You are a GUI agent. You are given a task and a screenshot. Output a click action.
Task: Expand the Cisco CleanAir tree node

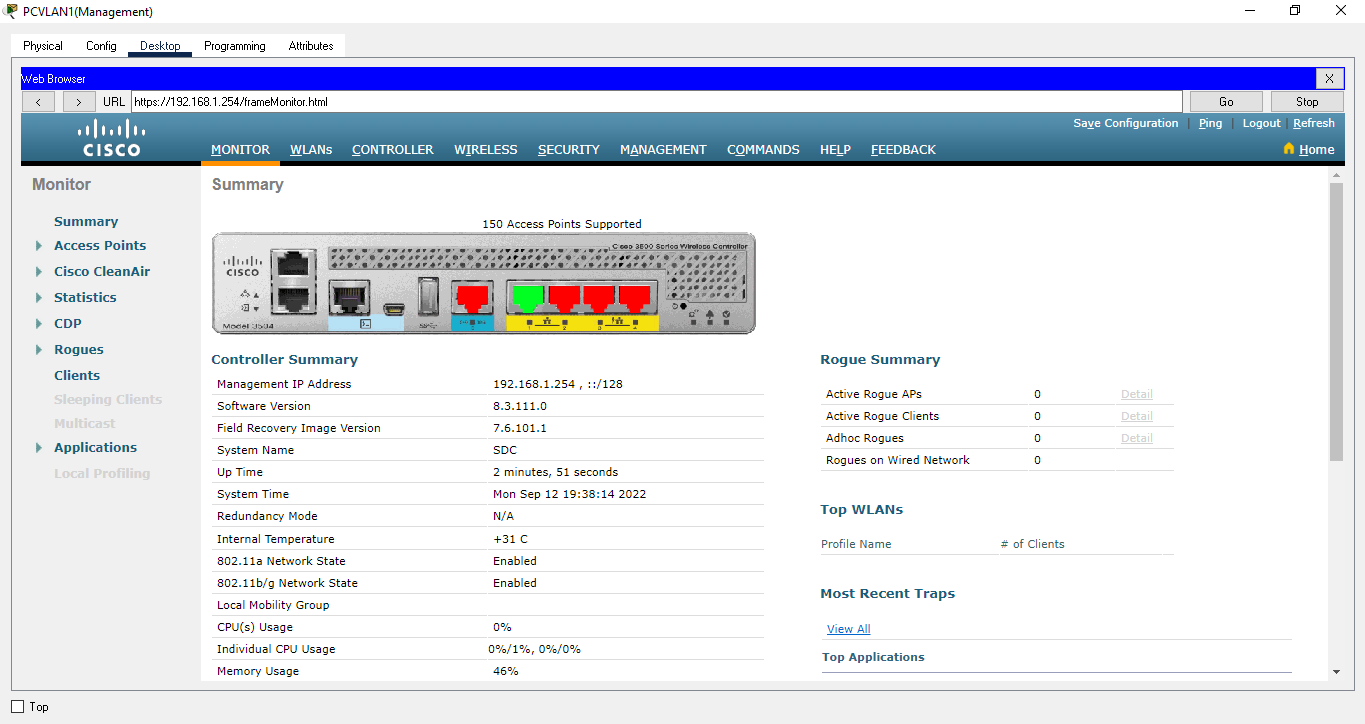39,272
